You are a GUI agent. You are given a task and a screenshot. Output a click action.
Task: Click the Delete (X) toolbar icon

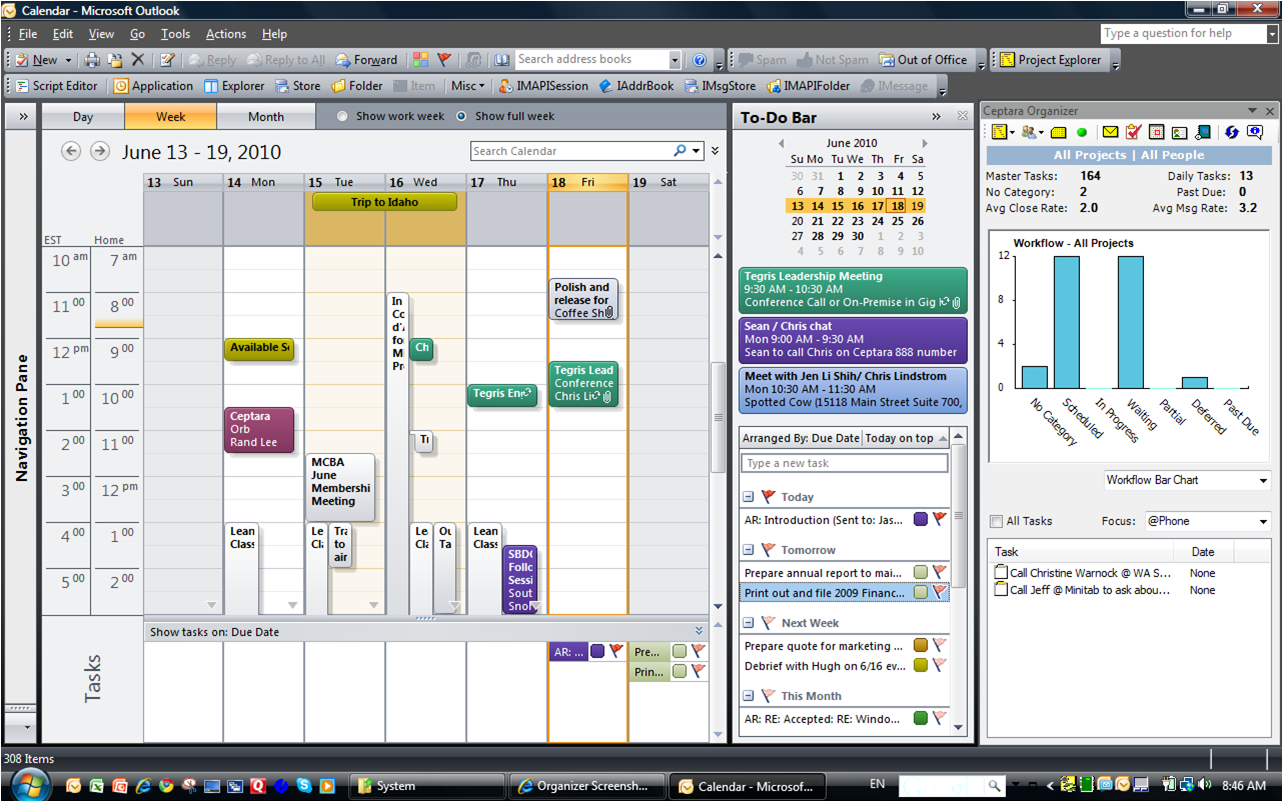[138, 60]
